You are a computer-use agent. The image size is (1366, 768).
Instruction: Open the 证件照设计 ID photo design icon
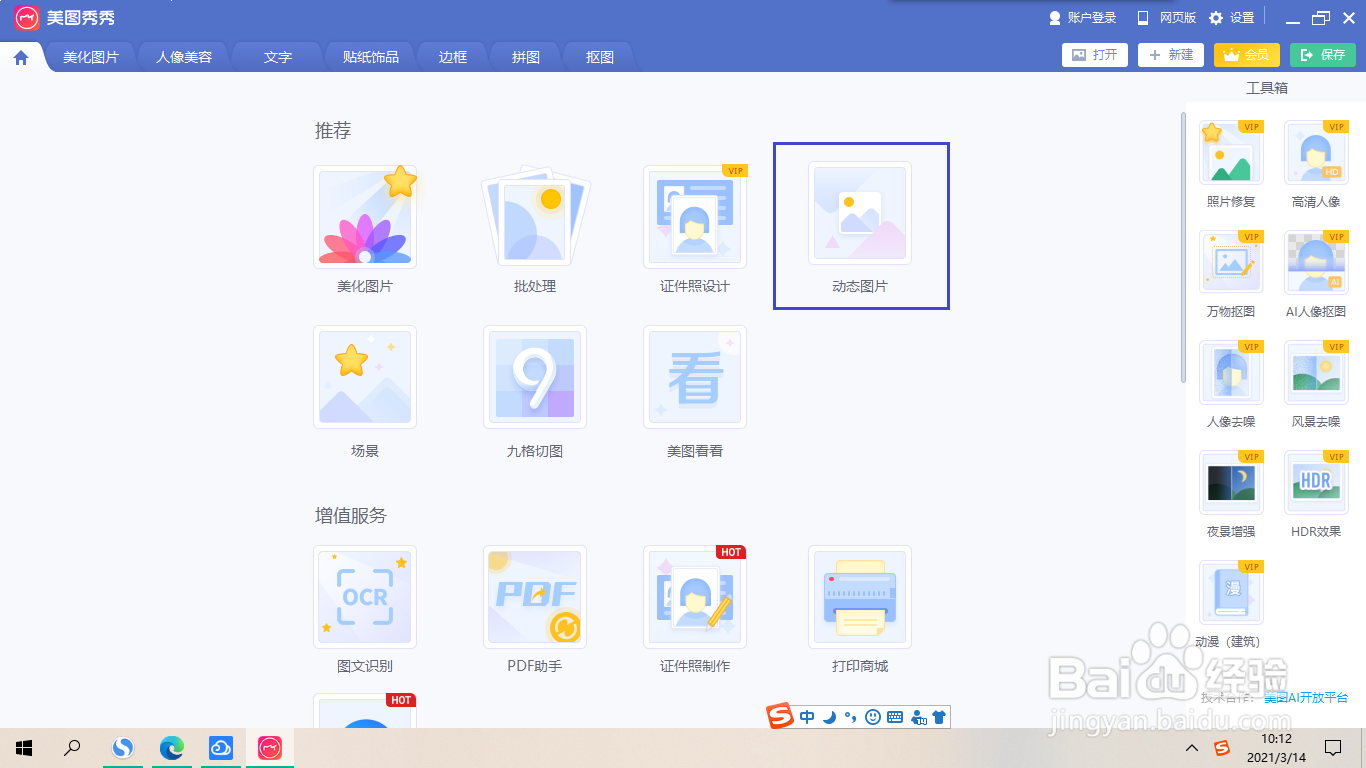[x=695, y=217]
